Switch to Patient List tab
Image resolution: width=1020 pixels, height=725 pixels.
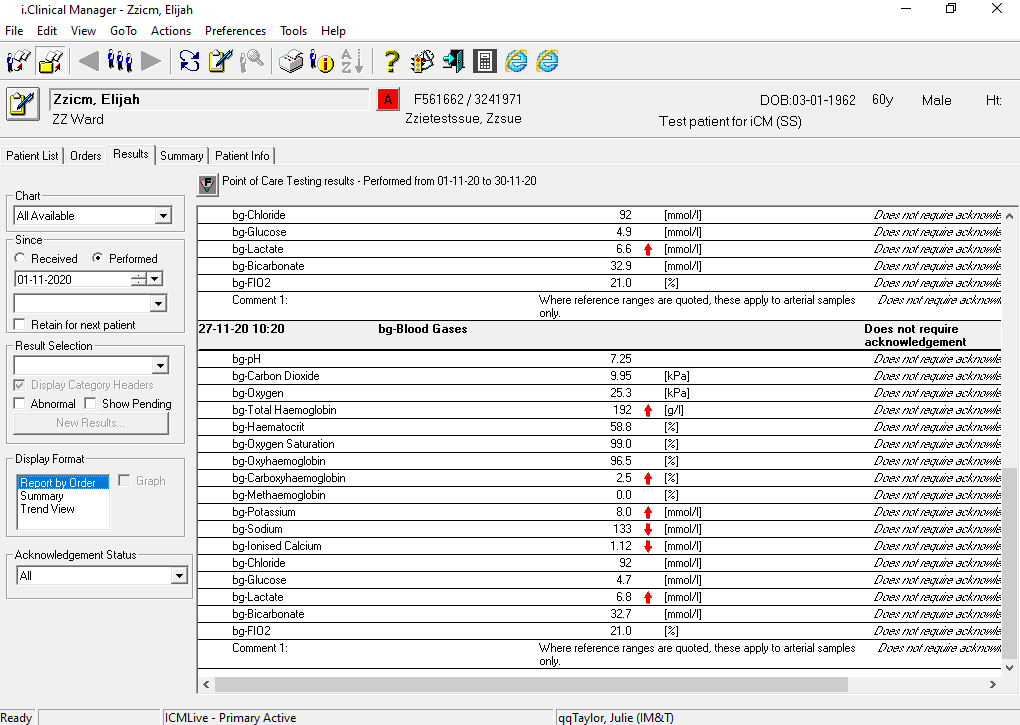(32, 156)
